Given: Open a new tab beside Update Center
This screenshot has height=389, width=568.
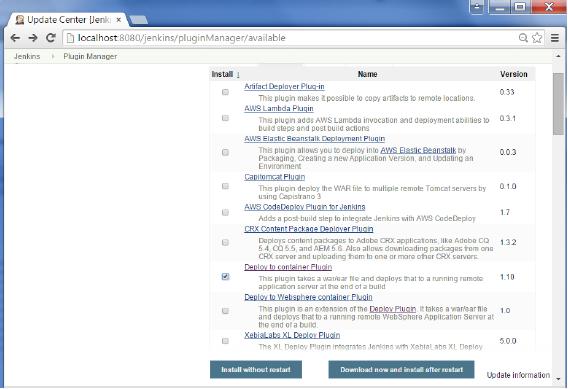Looking at the screenshot, I should coord(139,20).
